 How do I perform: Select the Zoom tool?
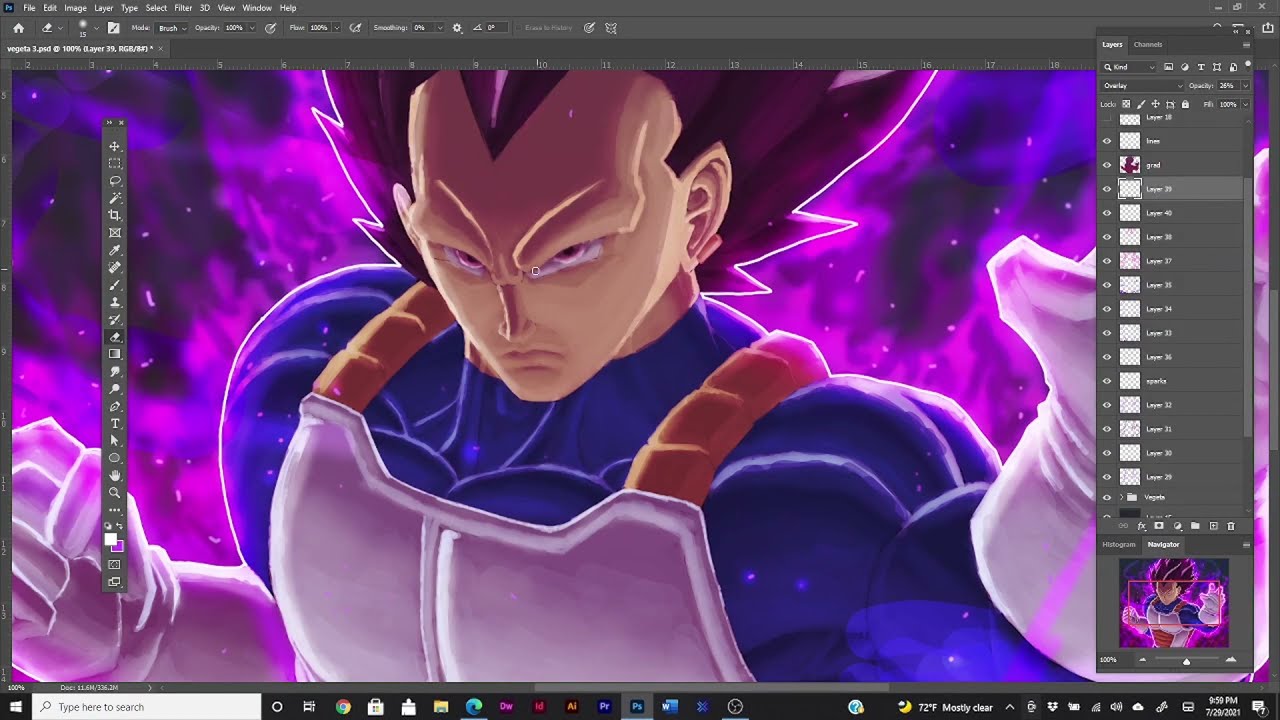click(114, 492)
